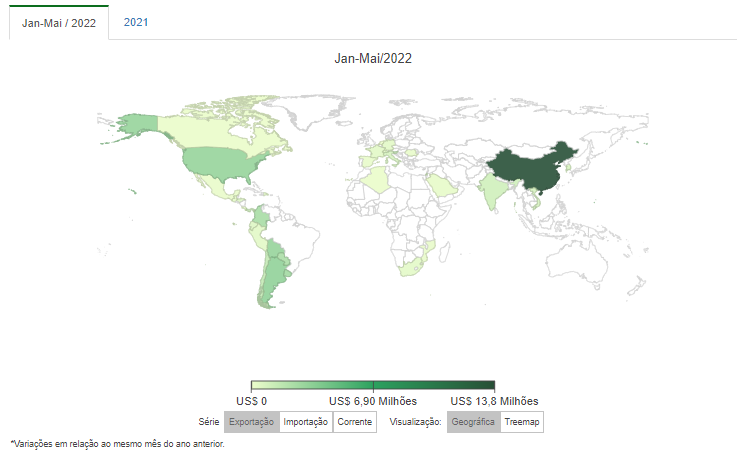Choose the Geográfica visualization
The image size is (750, 458).
pos(473,422)
